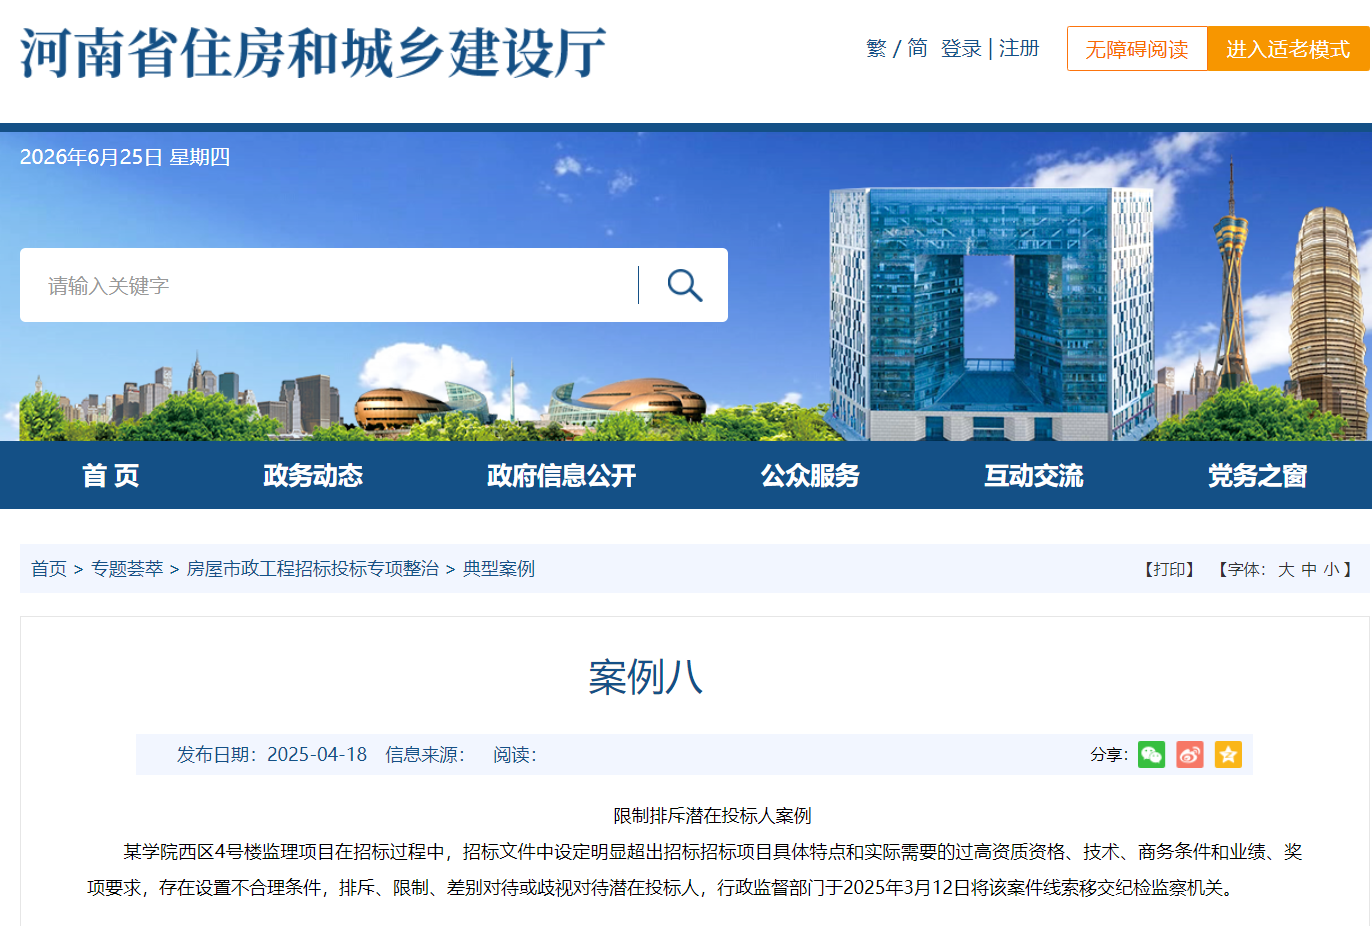Image resolution: width=1372 pixels, height=926 pixels.
Task: Enable 无障碍阅读 accessibility reading
Action: point(1137,49)
